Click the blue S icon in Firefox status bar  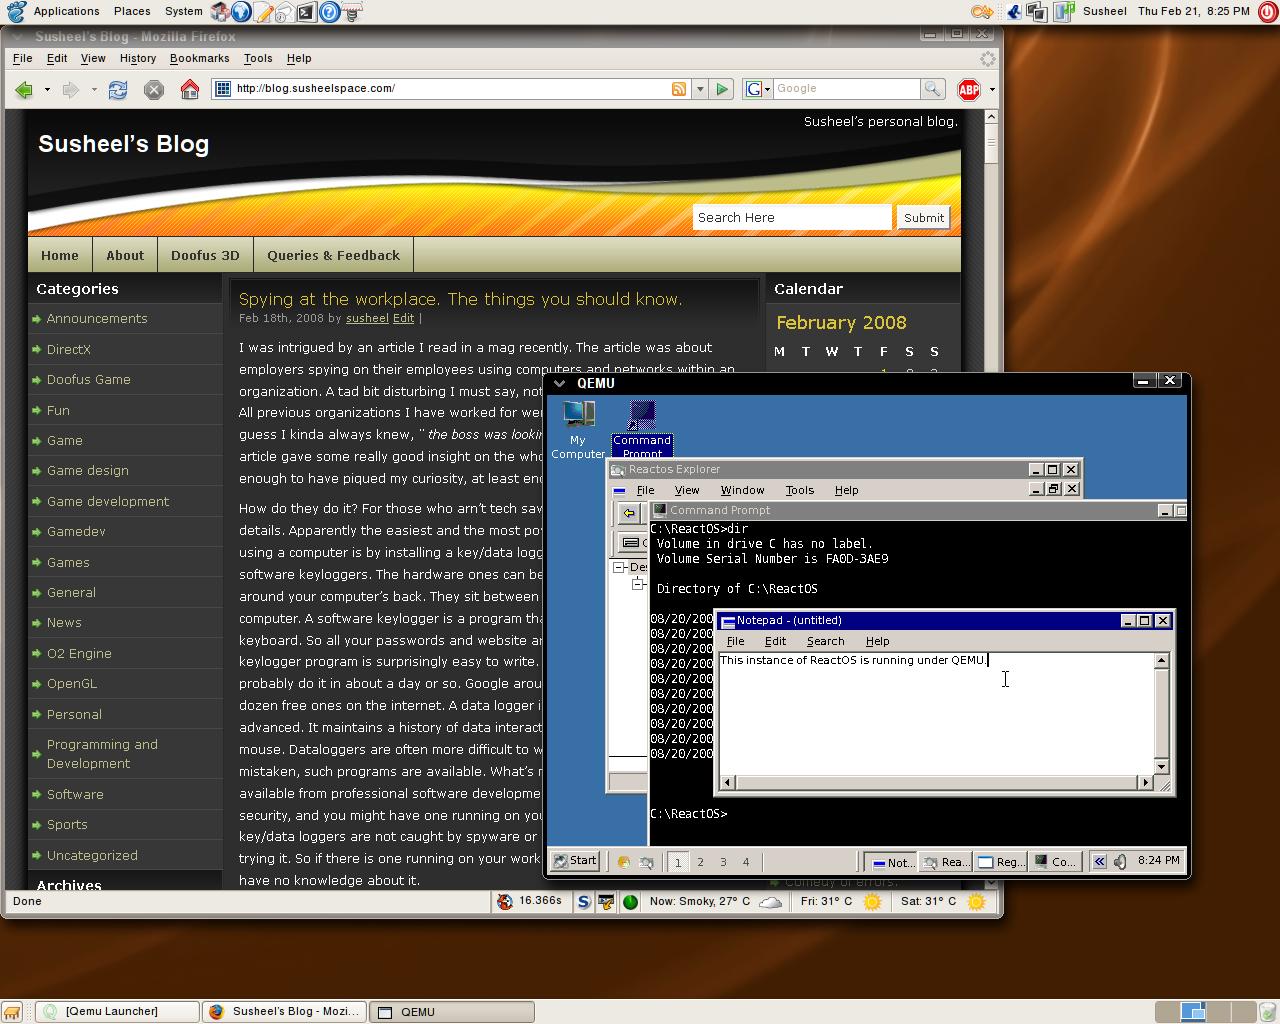[584, 902]
